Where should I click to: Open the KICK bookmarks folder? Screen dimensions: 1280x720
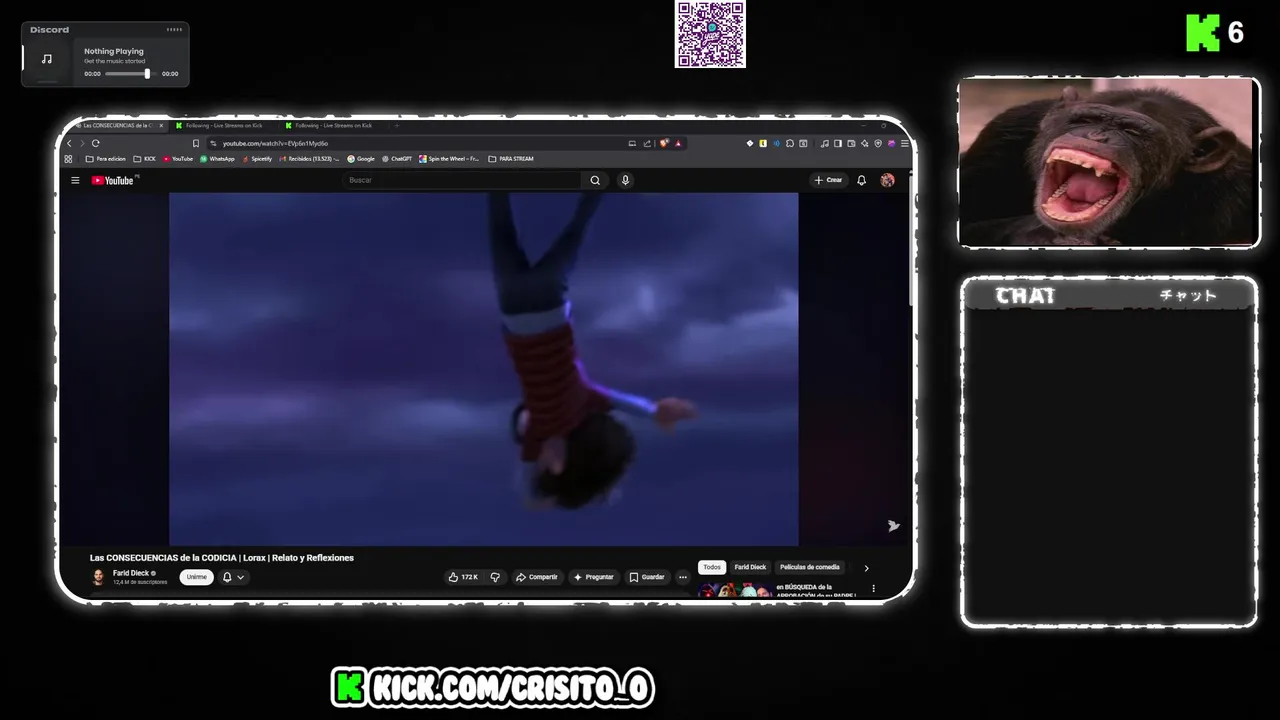click(145, 159)
